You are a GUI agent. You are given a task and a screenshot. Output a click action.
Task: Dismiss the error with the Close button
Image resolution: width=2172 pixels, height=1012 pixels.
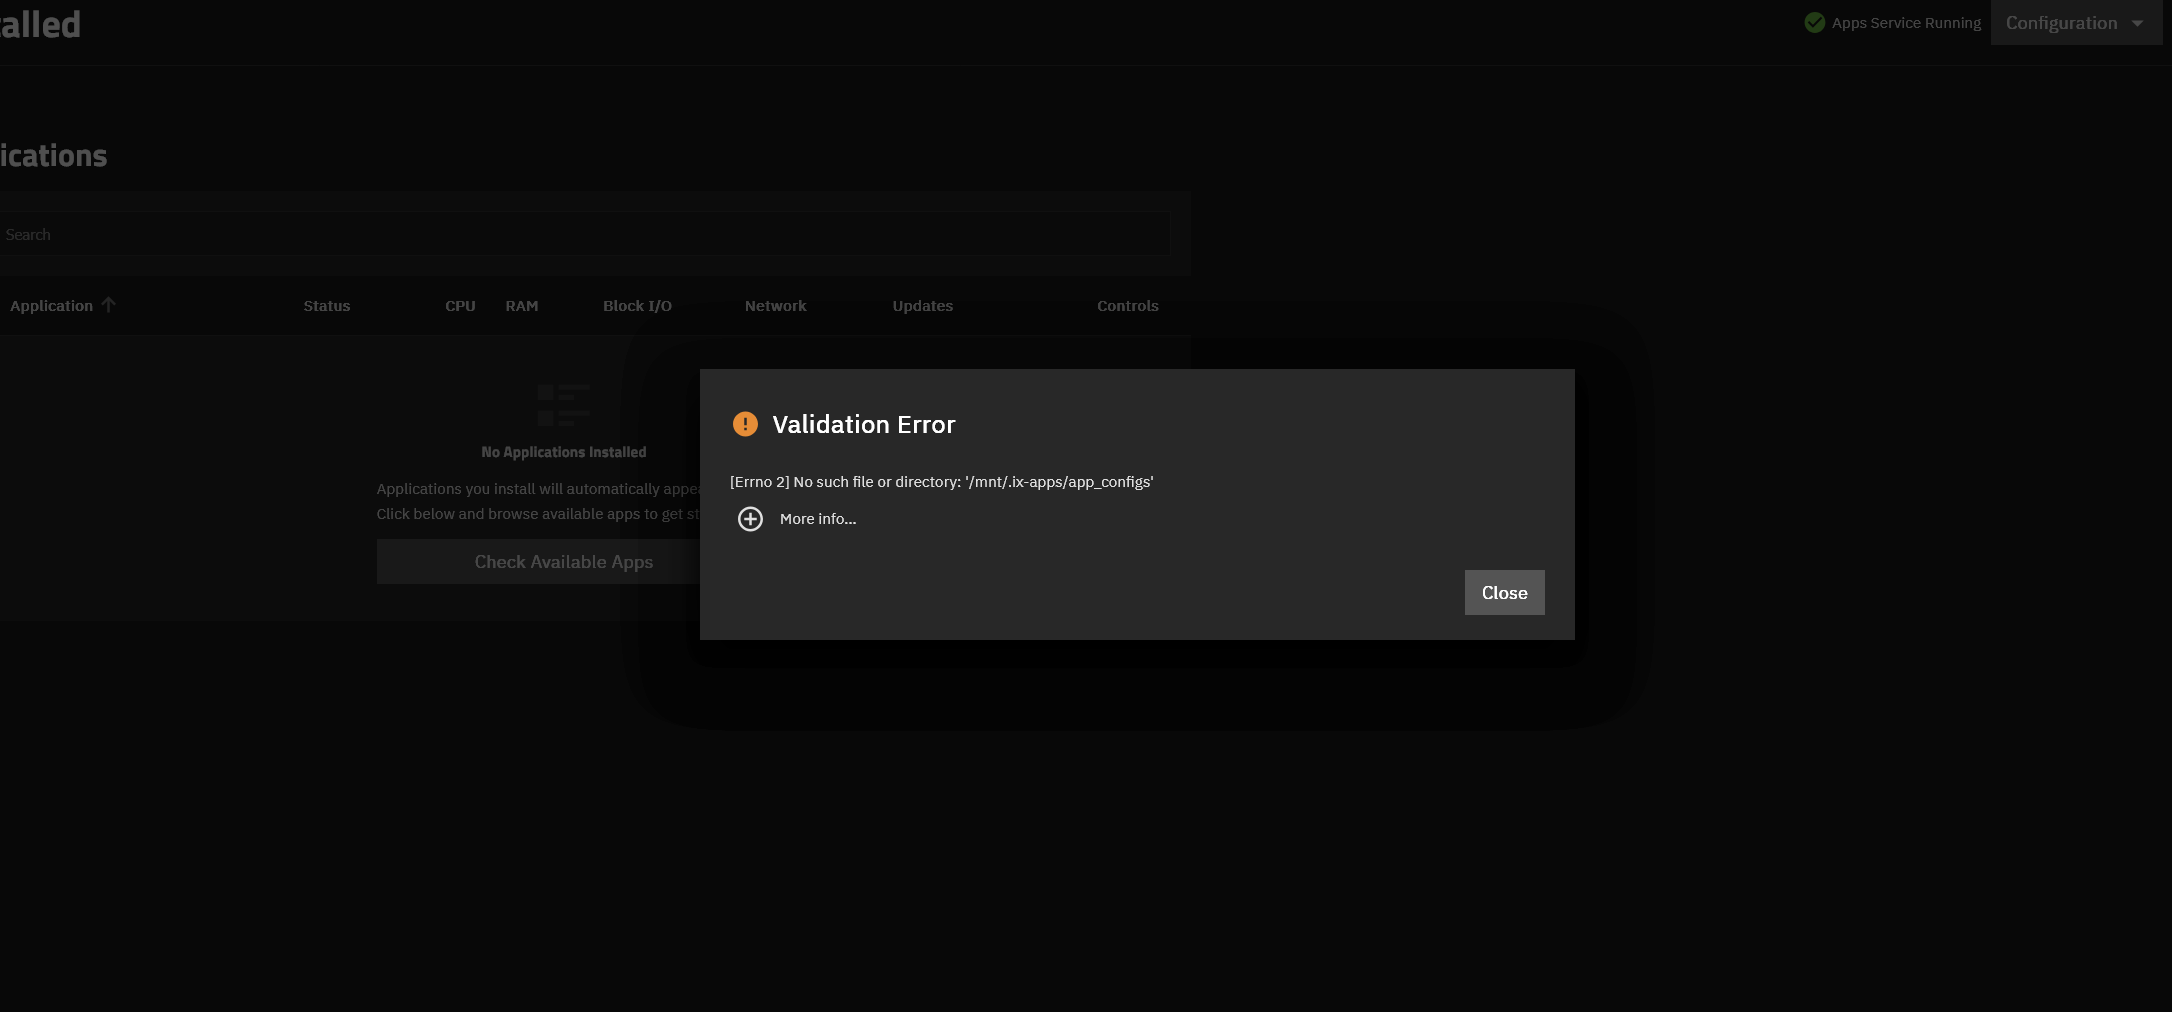[x=1504, y=593]
